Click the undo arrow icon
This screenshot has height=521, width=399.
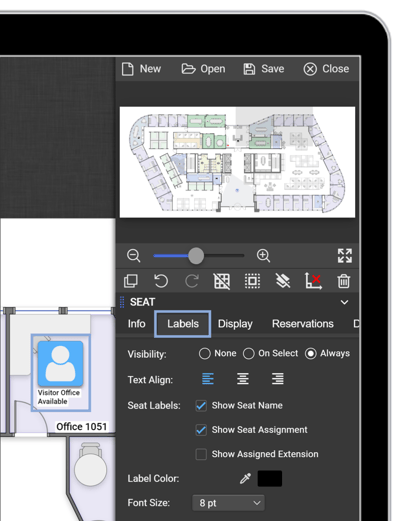161,281
